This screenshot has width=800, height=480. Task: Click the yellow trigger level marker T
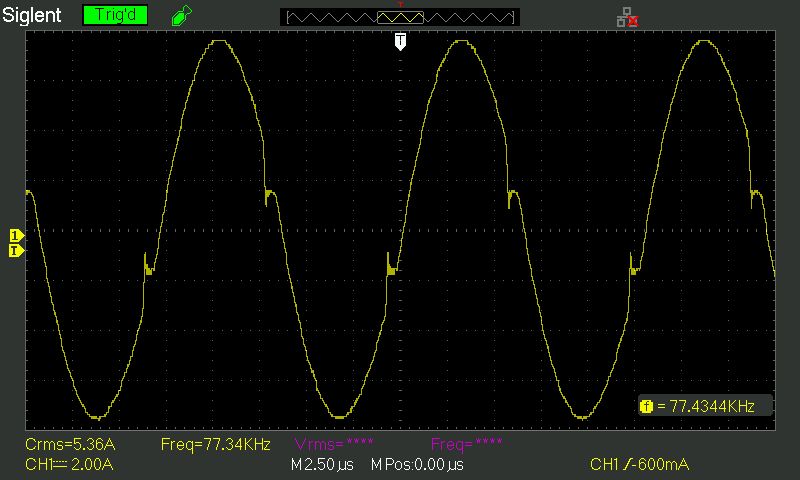[x=16, y=250]
